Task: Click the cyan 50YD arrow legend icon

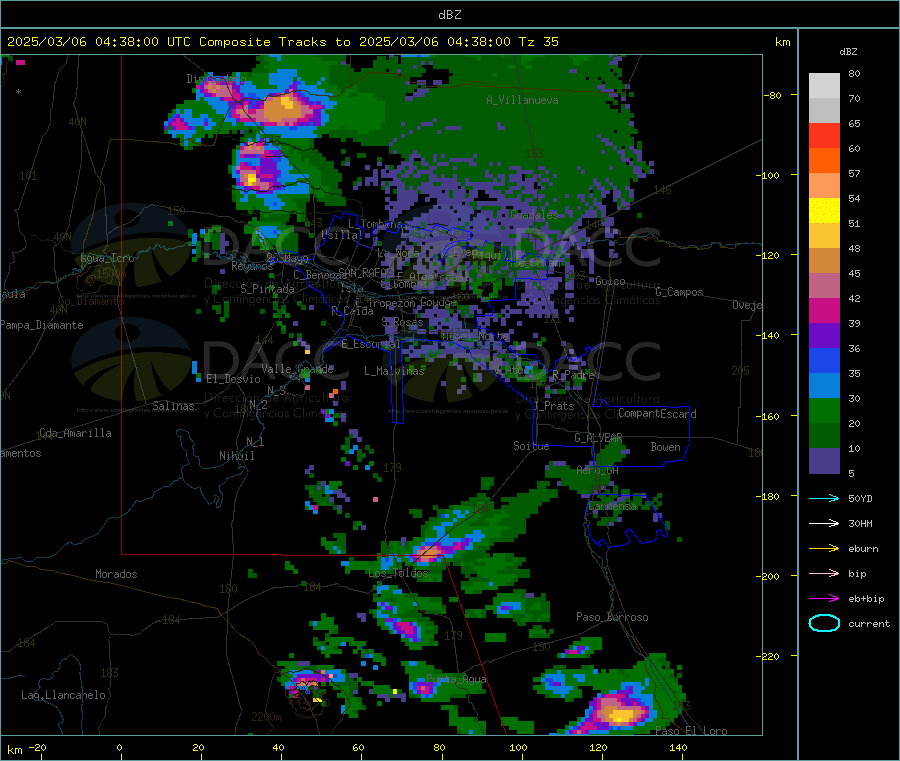Action: pos(824,498)
